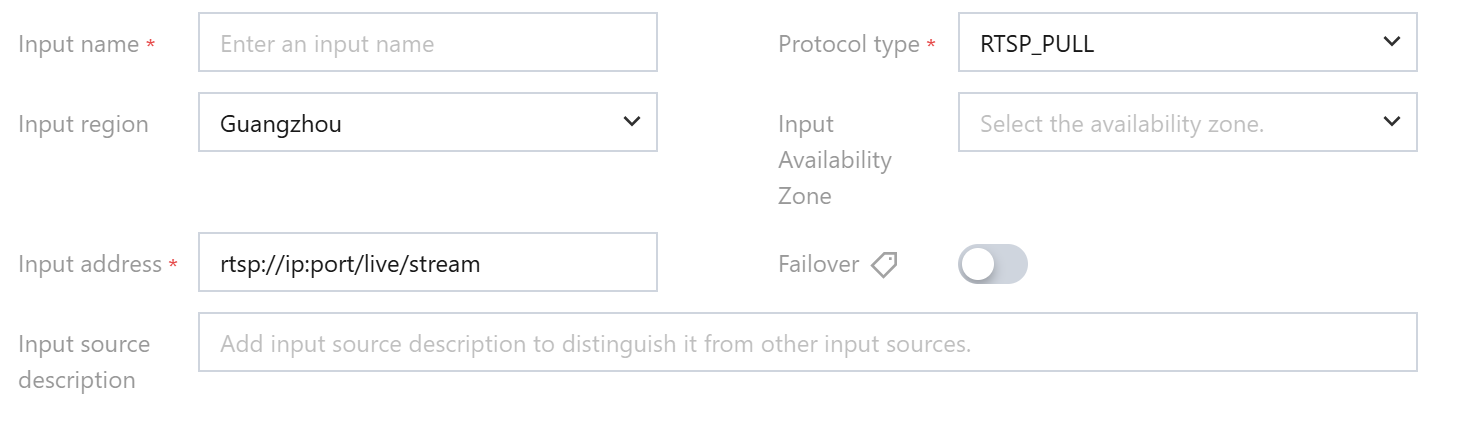Click the Failover tag info icon
The image size is (1457, 431).
[x=884, y=264]
